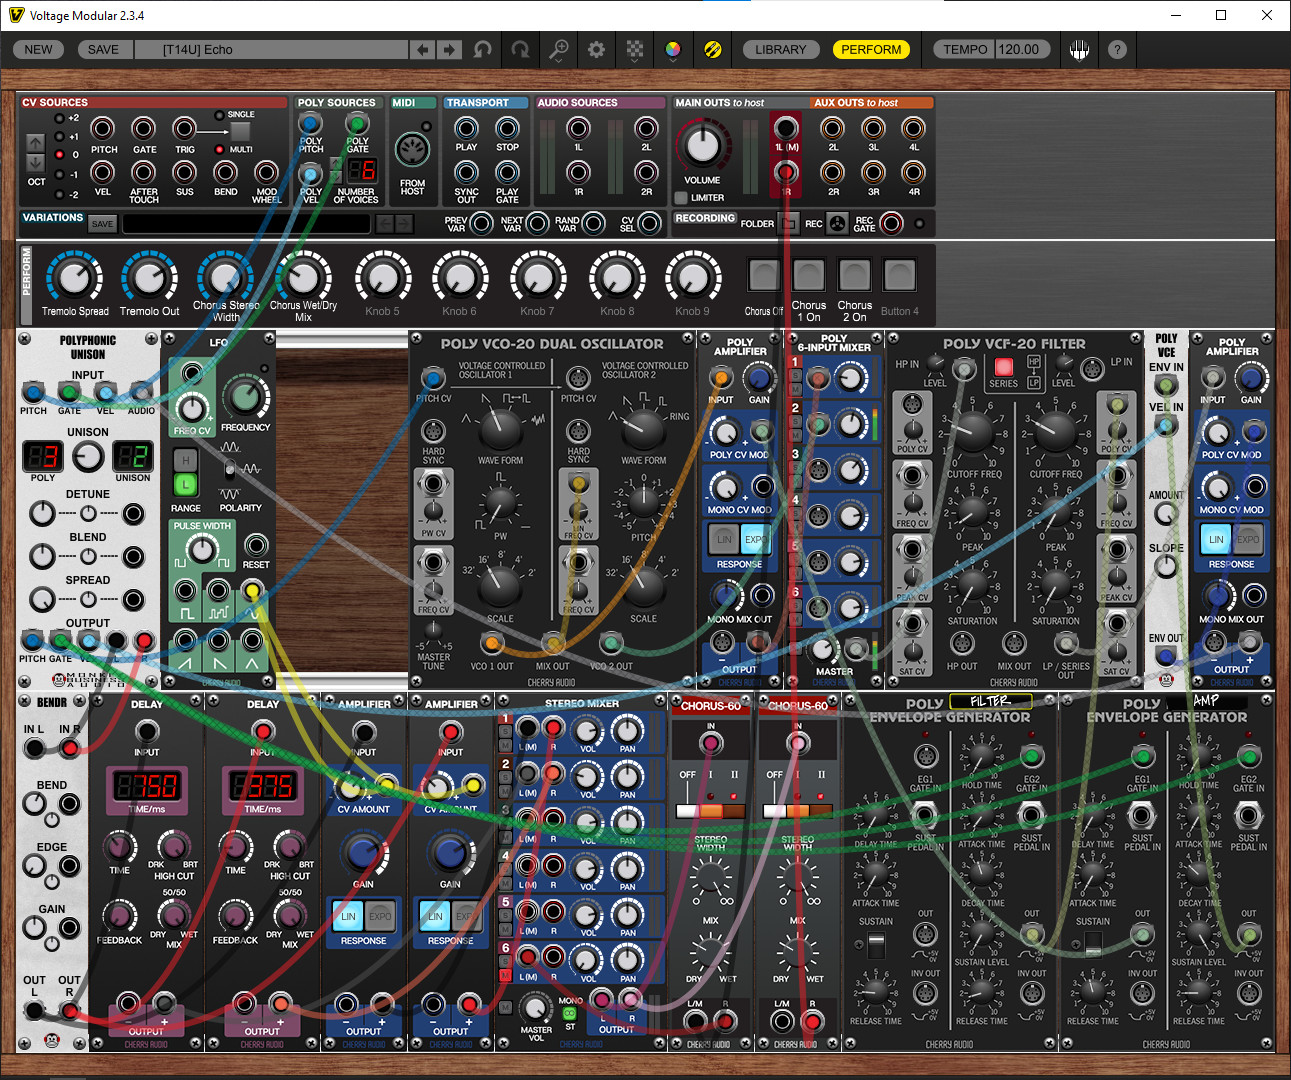Open the settings gear
The width and height of the screenshot is (1291, 1080).
[x=596, y=49]
